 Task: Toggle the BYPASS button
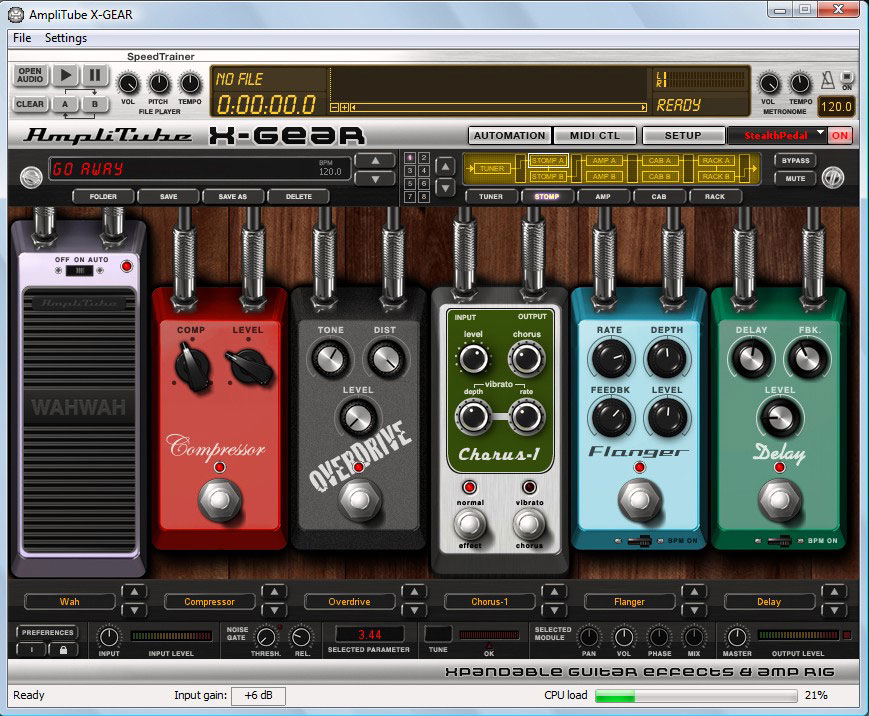point(795,161)
